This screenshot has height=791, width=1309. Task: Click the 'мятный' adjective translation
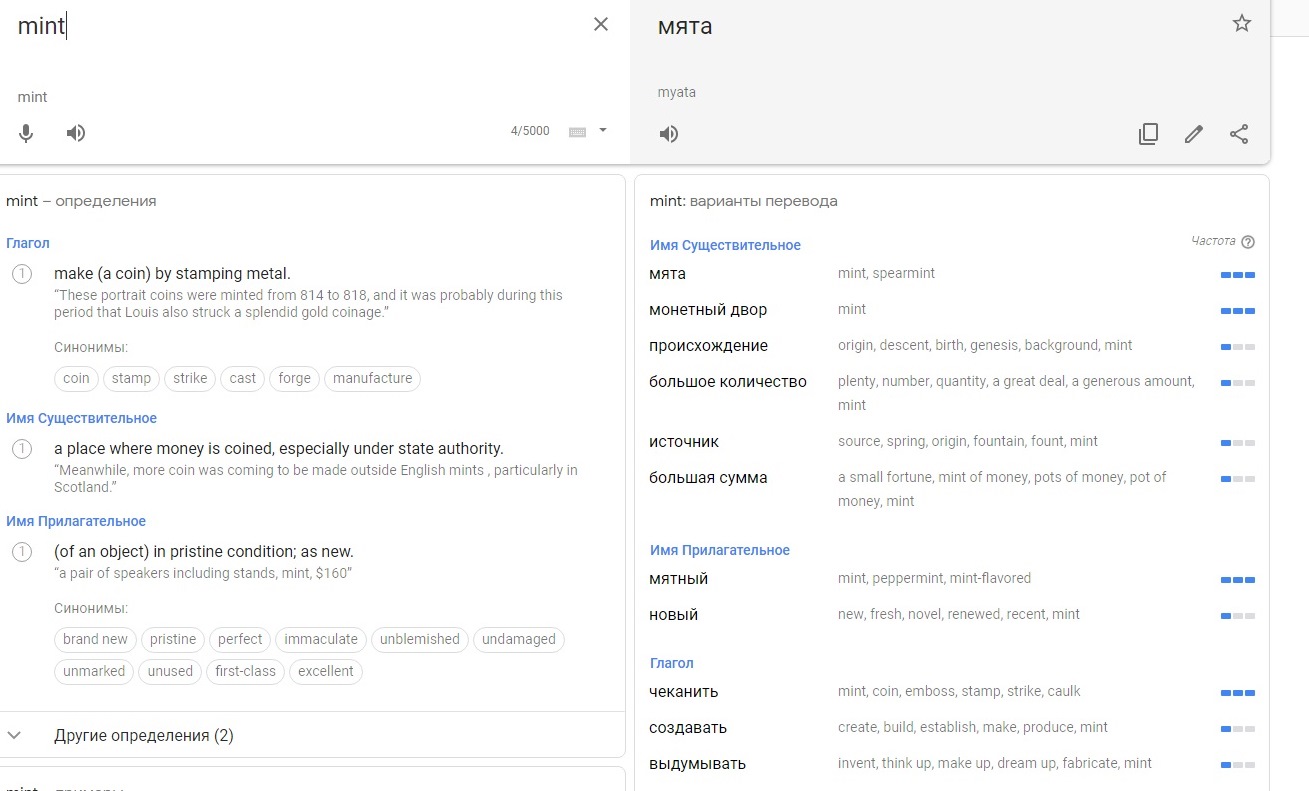(679, 579)
